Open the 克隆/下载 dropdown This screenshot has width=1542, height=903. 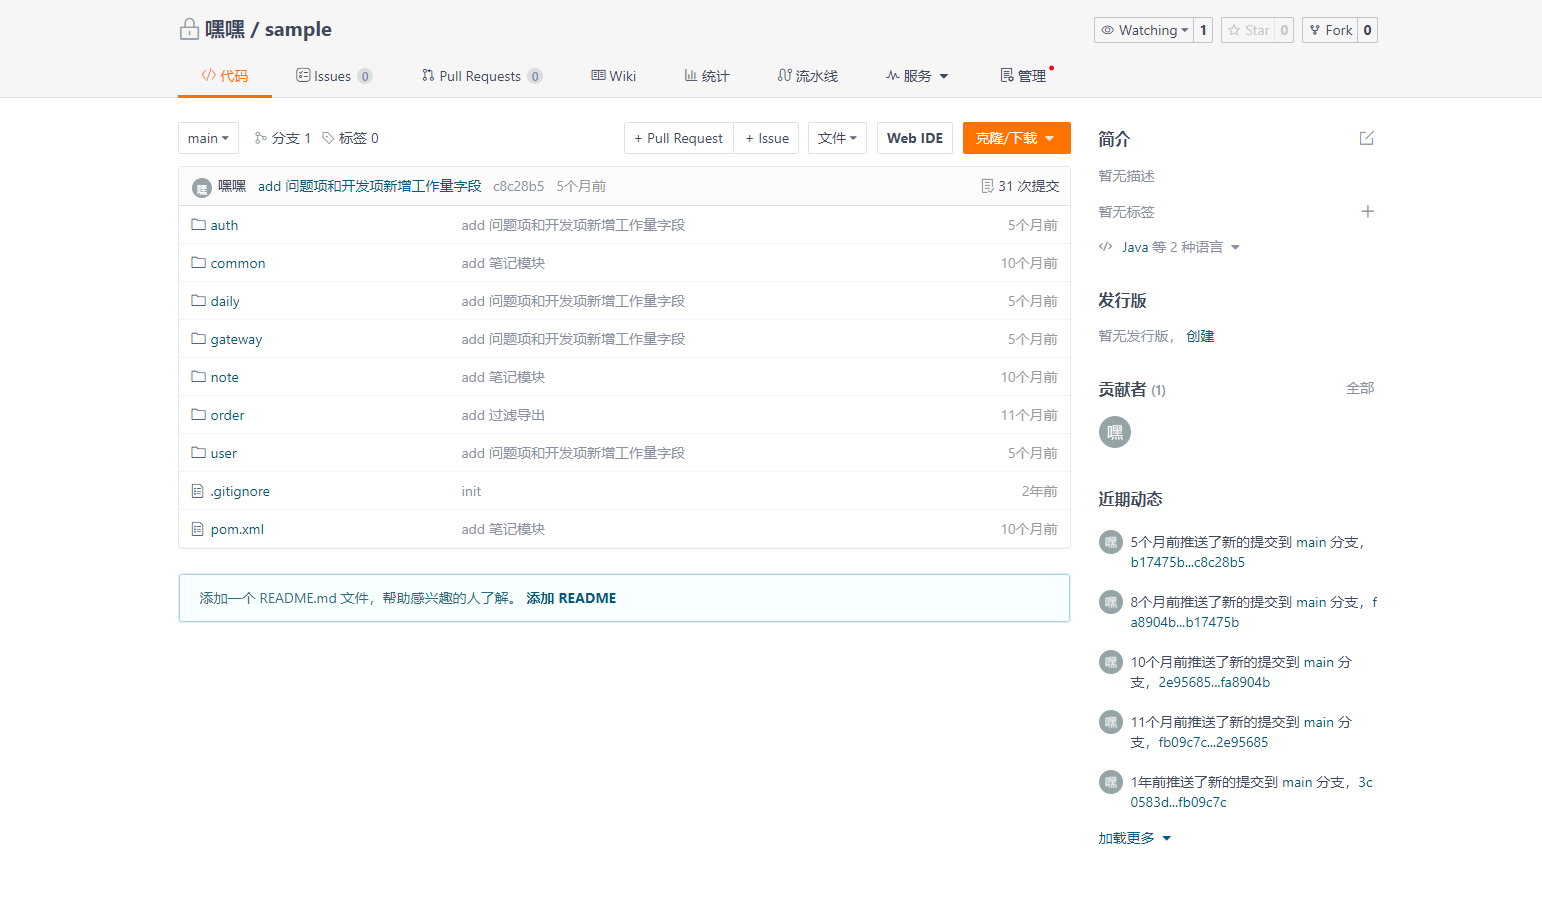[x=1016, y=138]
